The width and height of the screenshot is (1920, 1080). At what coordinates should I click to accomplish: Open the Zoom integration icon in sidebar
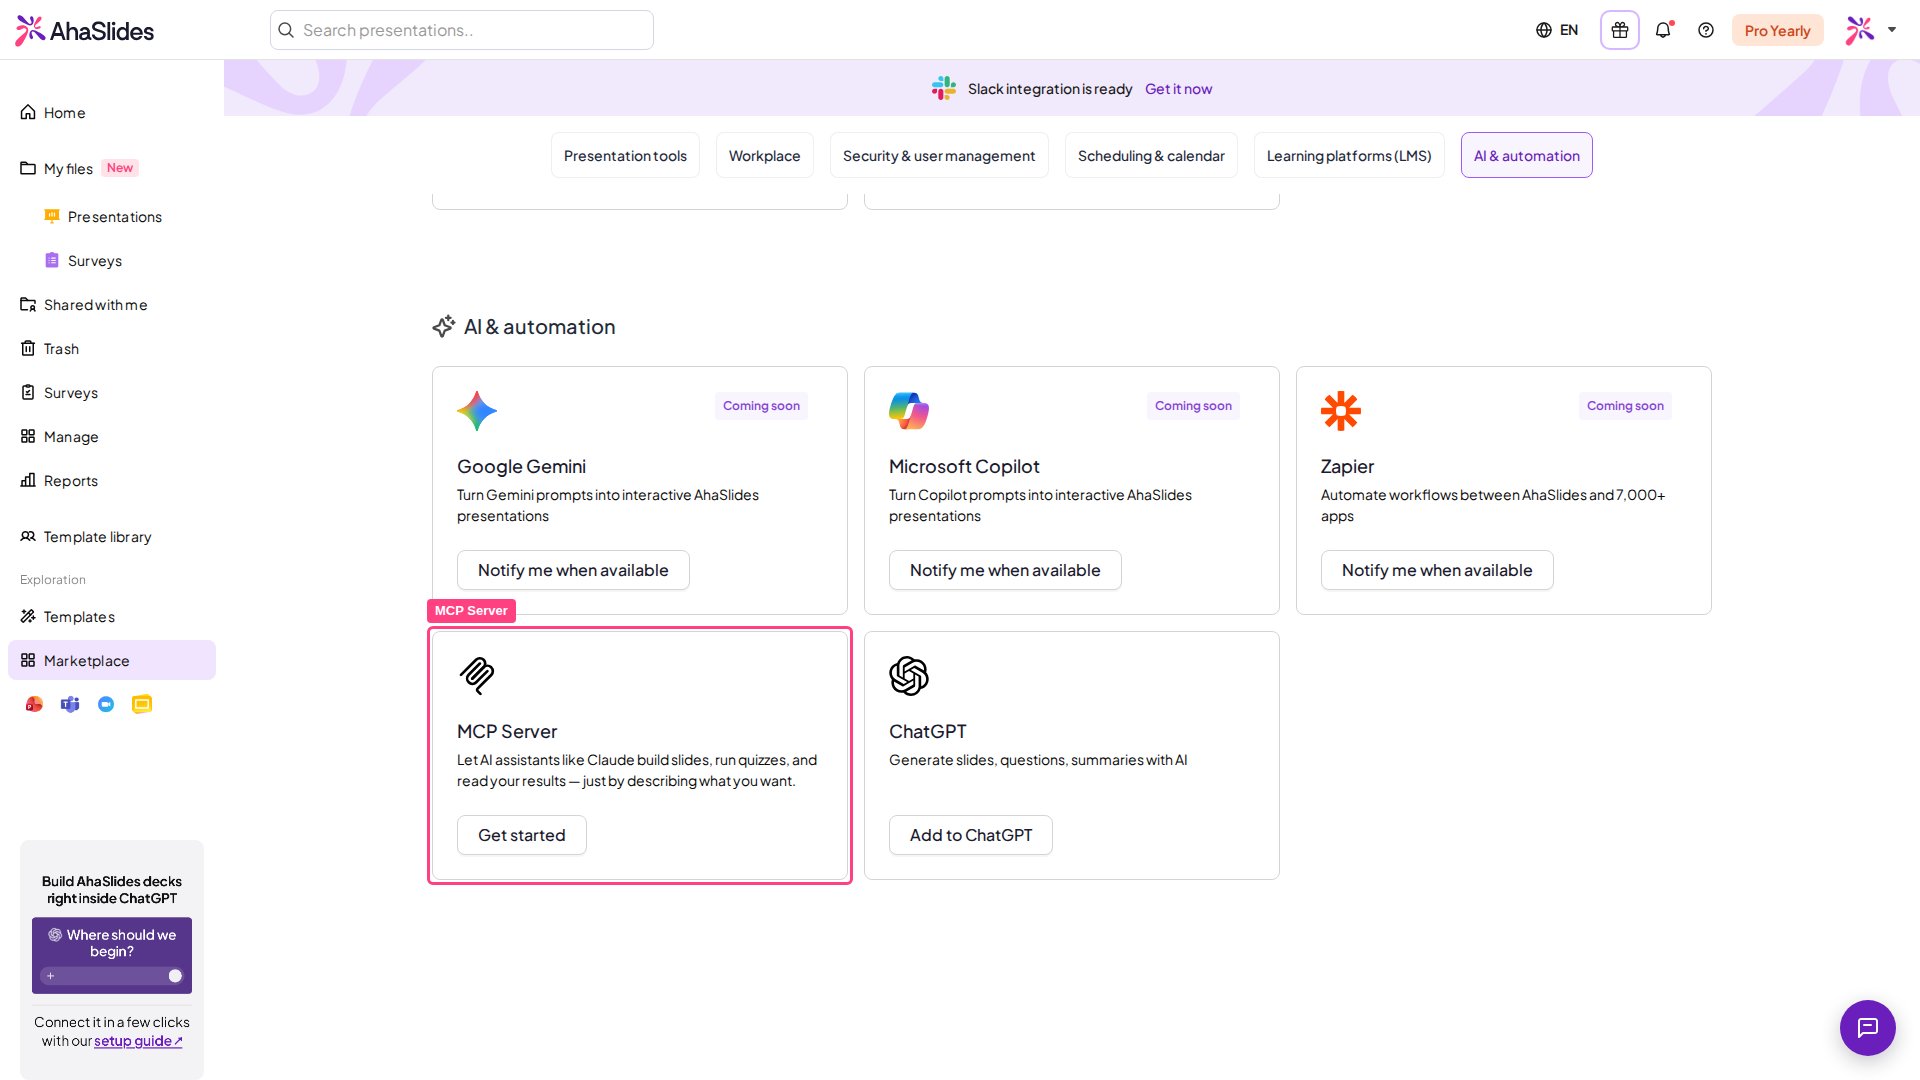click(x=106, y=704)
